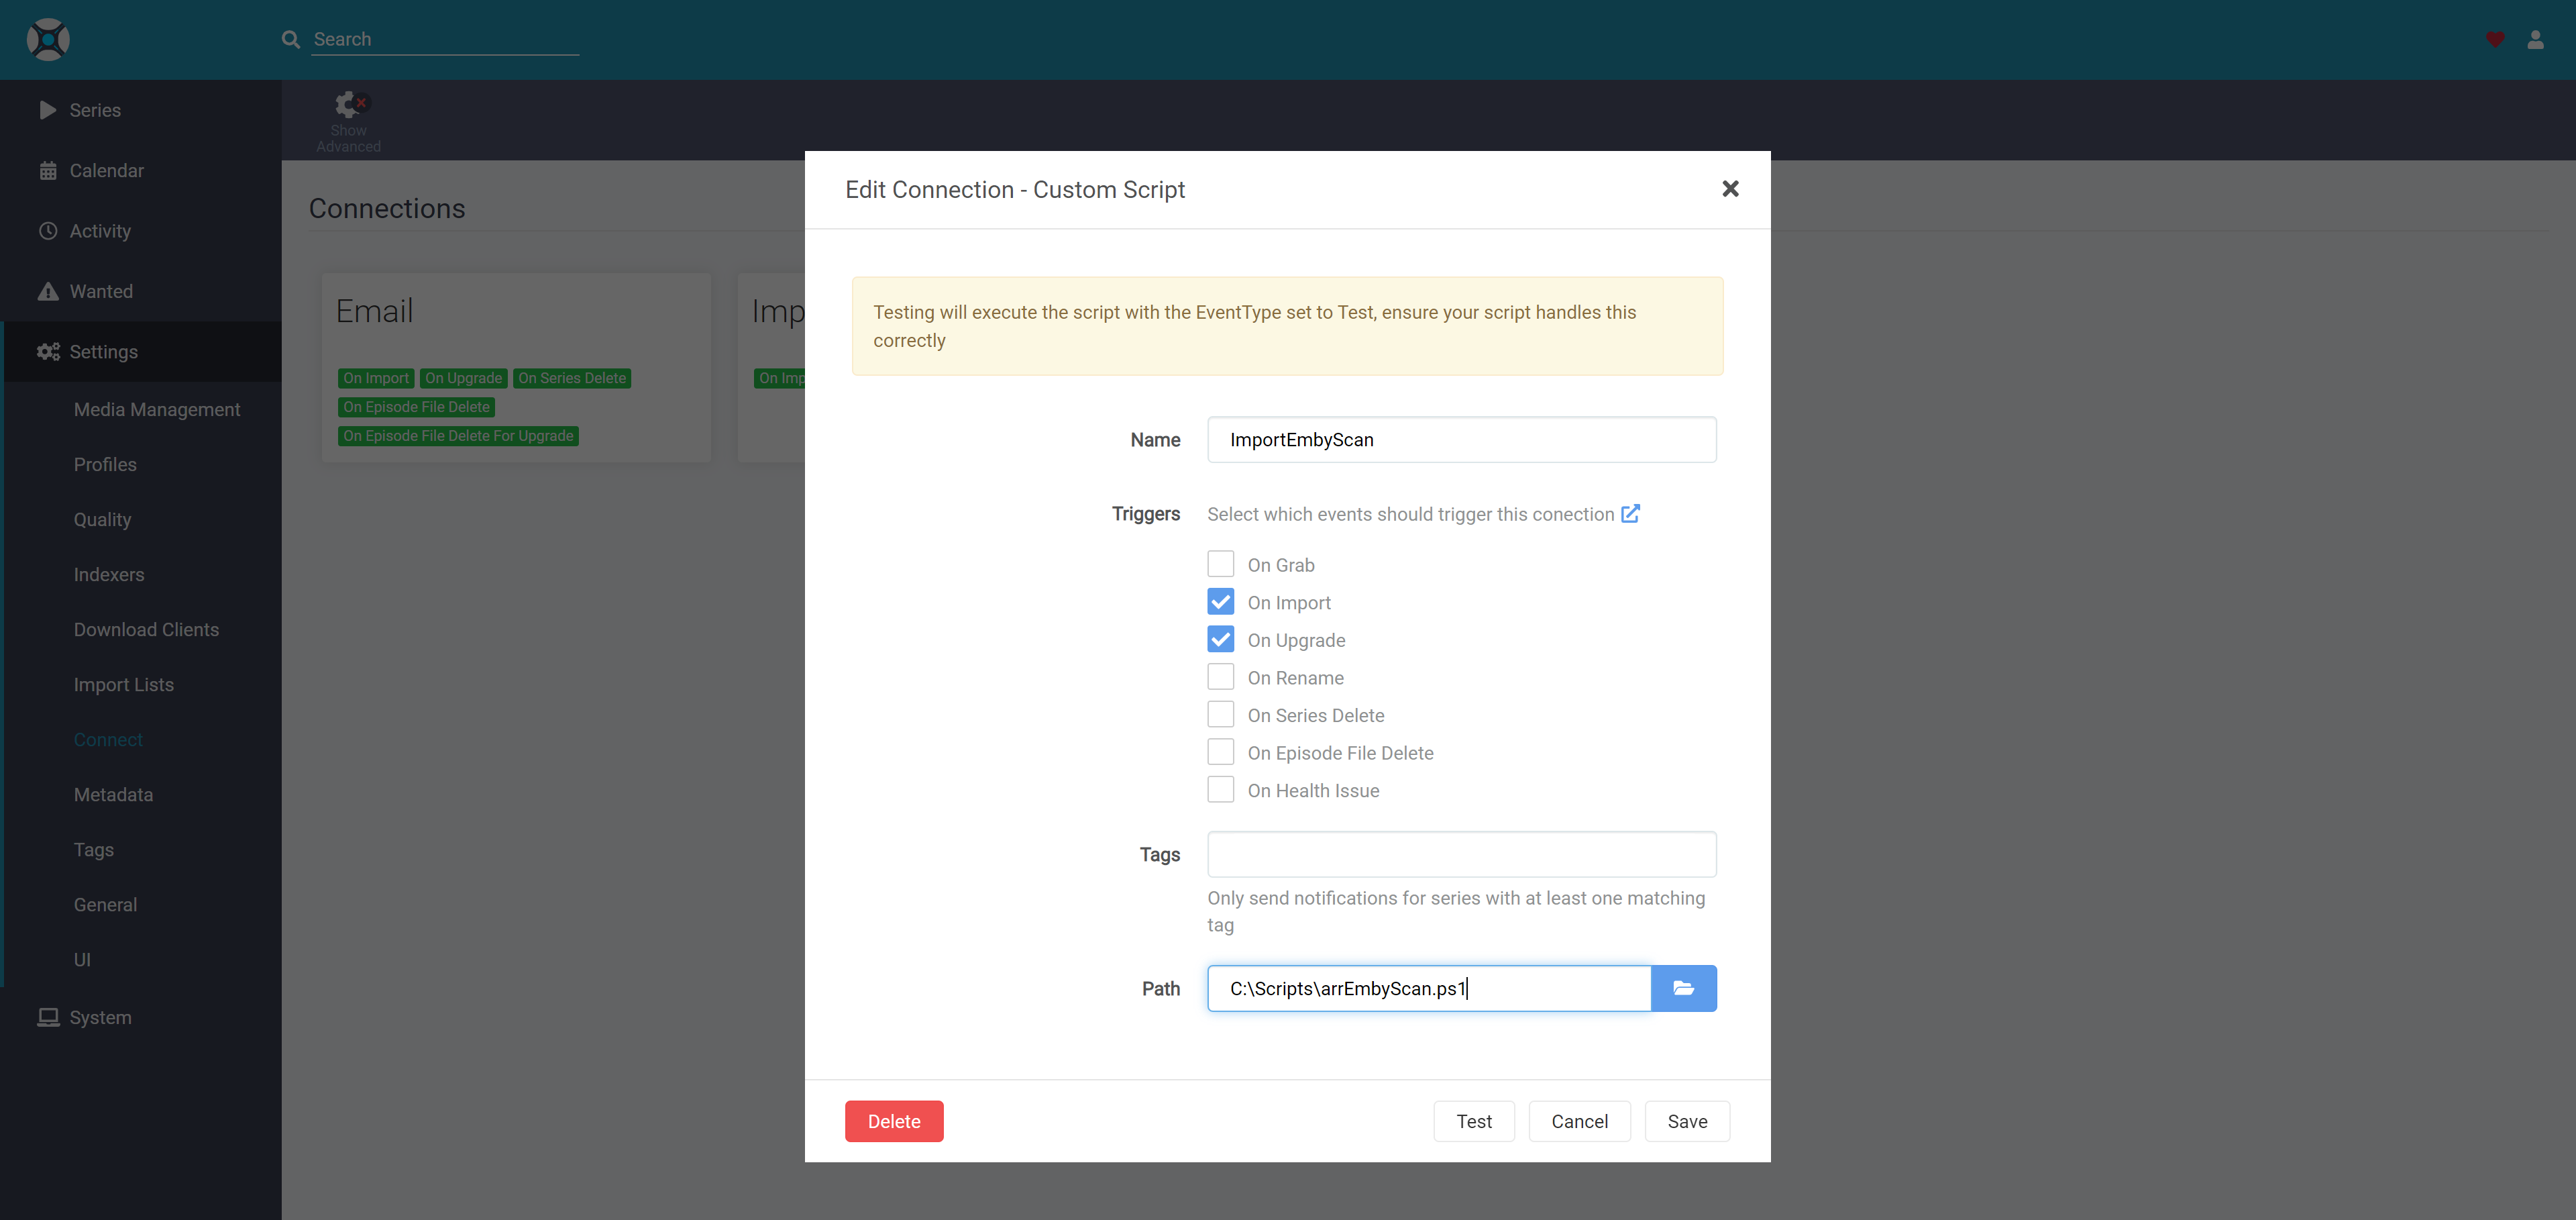Enable the On Health Issue checkbox
Screen dimensions: 2576x1220
click(1220, 790)
